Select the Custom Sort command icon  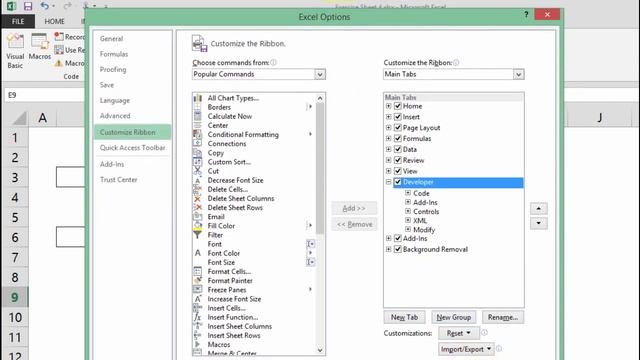[x=198, y=162]
